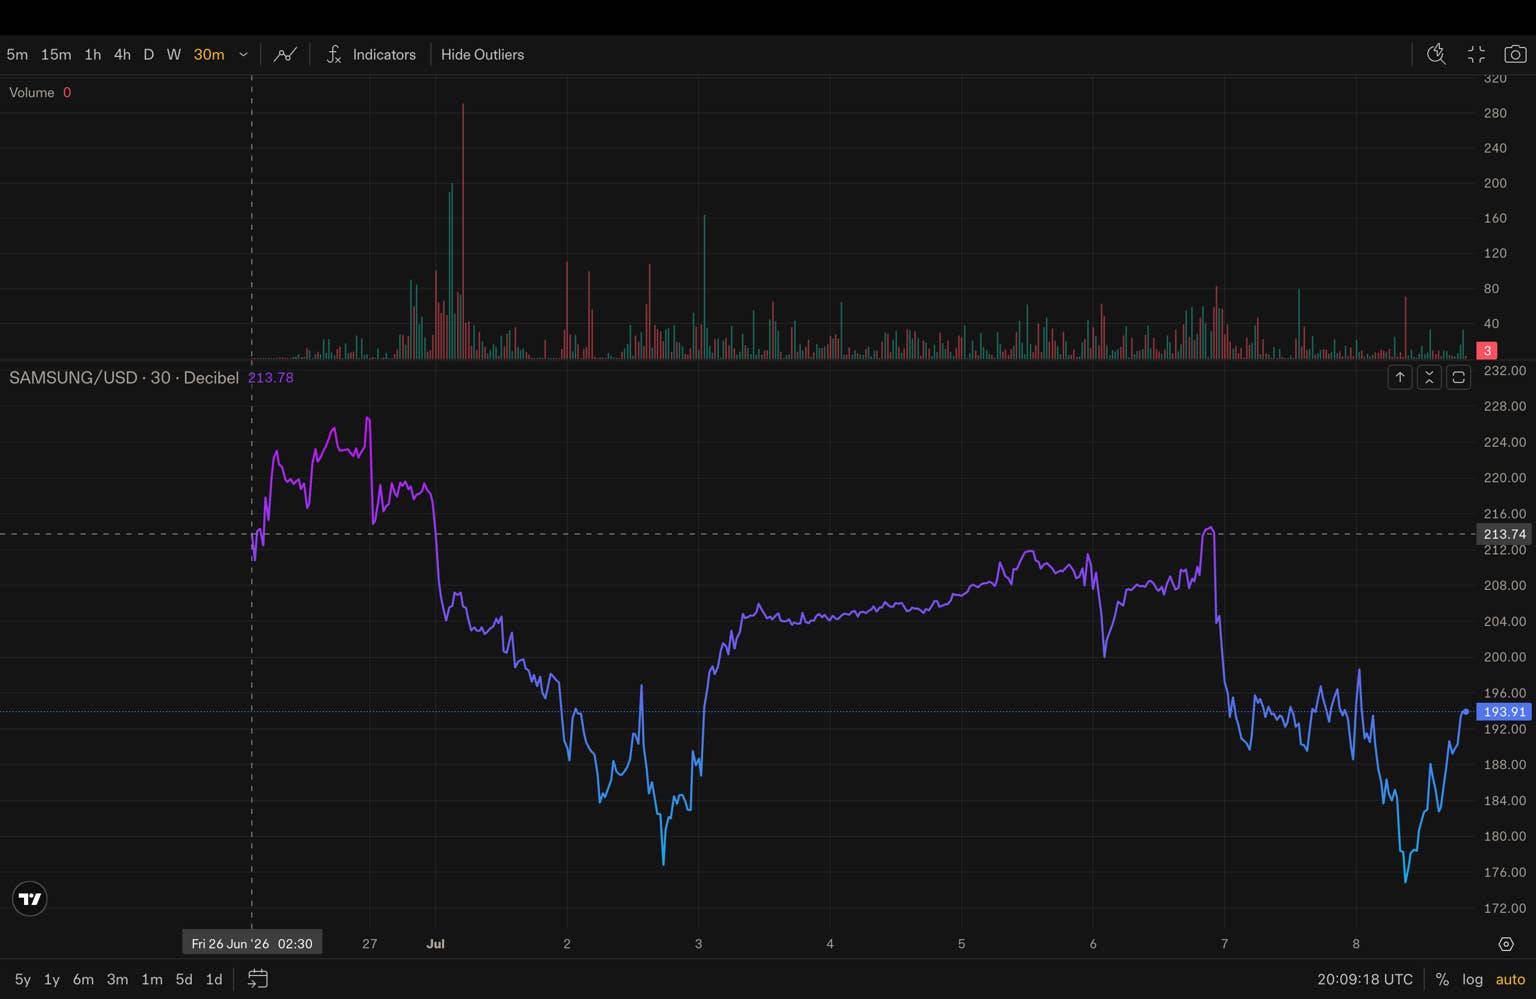
Task: Toggle fullscreen mode for the chart
Action: pyautogui.click(x=1476, y=55)
